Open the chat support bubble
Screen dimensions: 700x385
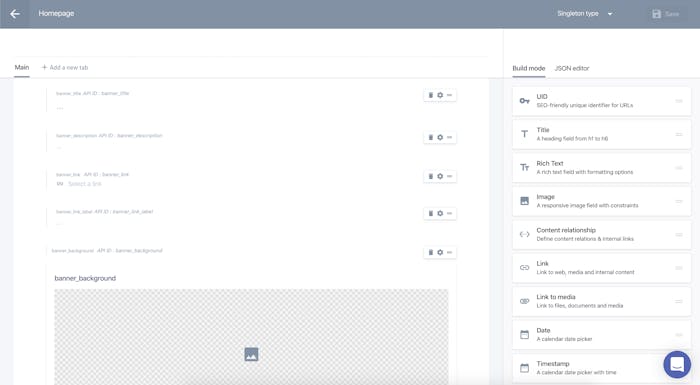(x=677, y=364)
